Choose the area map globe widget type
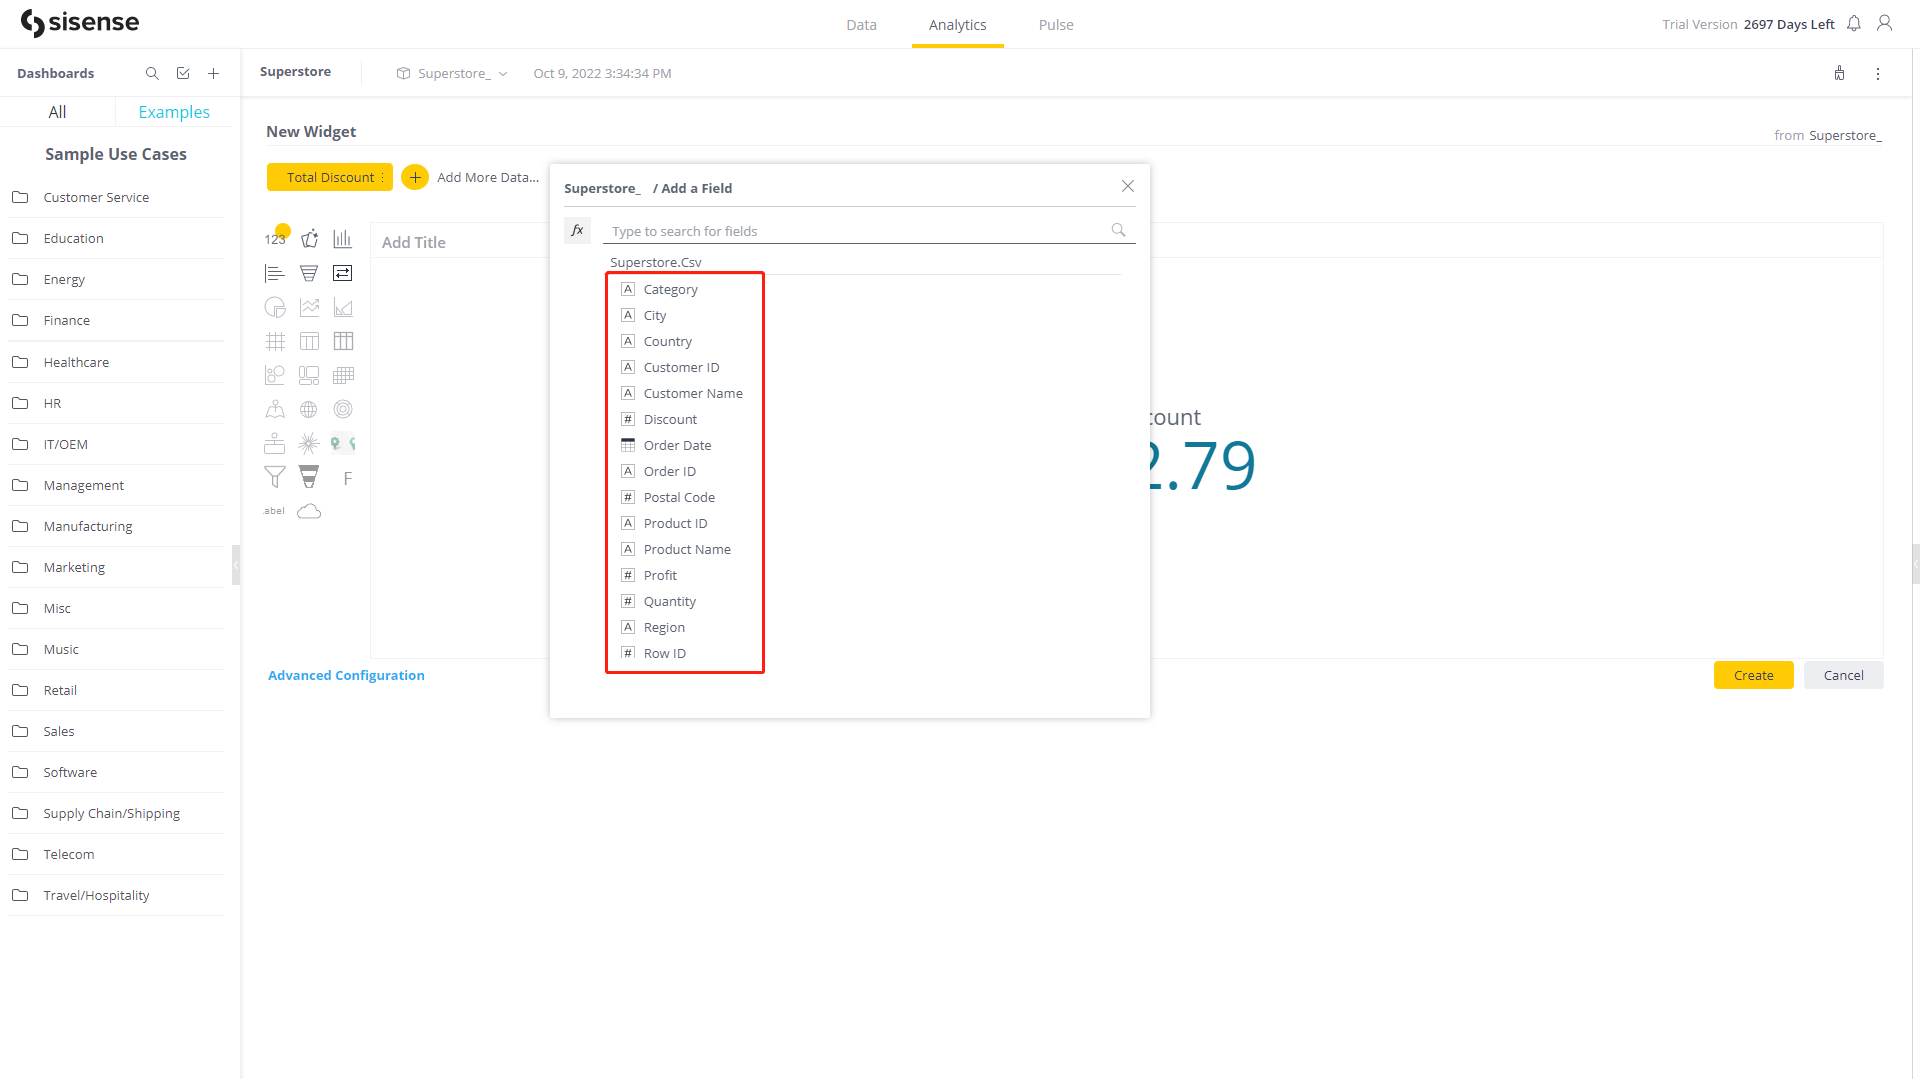 click(309, 409)
